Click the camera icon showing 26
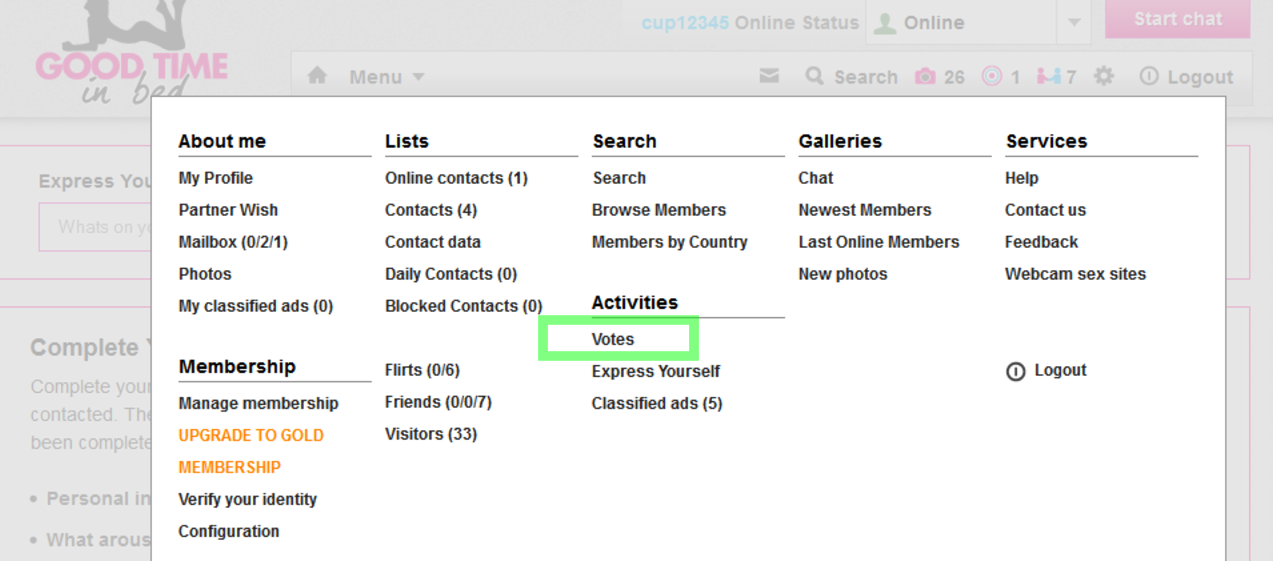Image resolution: width=1273 pixels, height=561 pixels. point(925,77)
